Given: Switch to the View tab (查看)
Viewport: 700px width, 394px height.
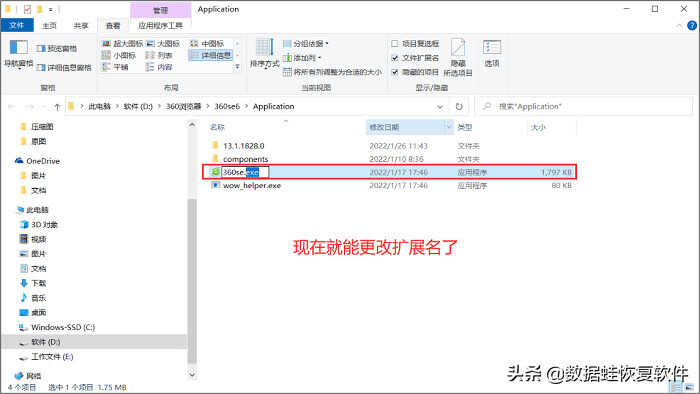Looking at the screenshot, I should (x=113, y=26).
